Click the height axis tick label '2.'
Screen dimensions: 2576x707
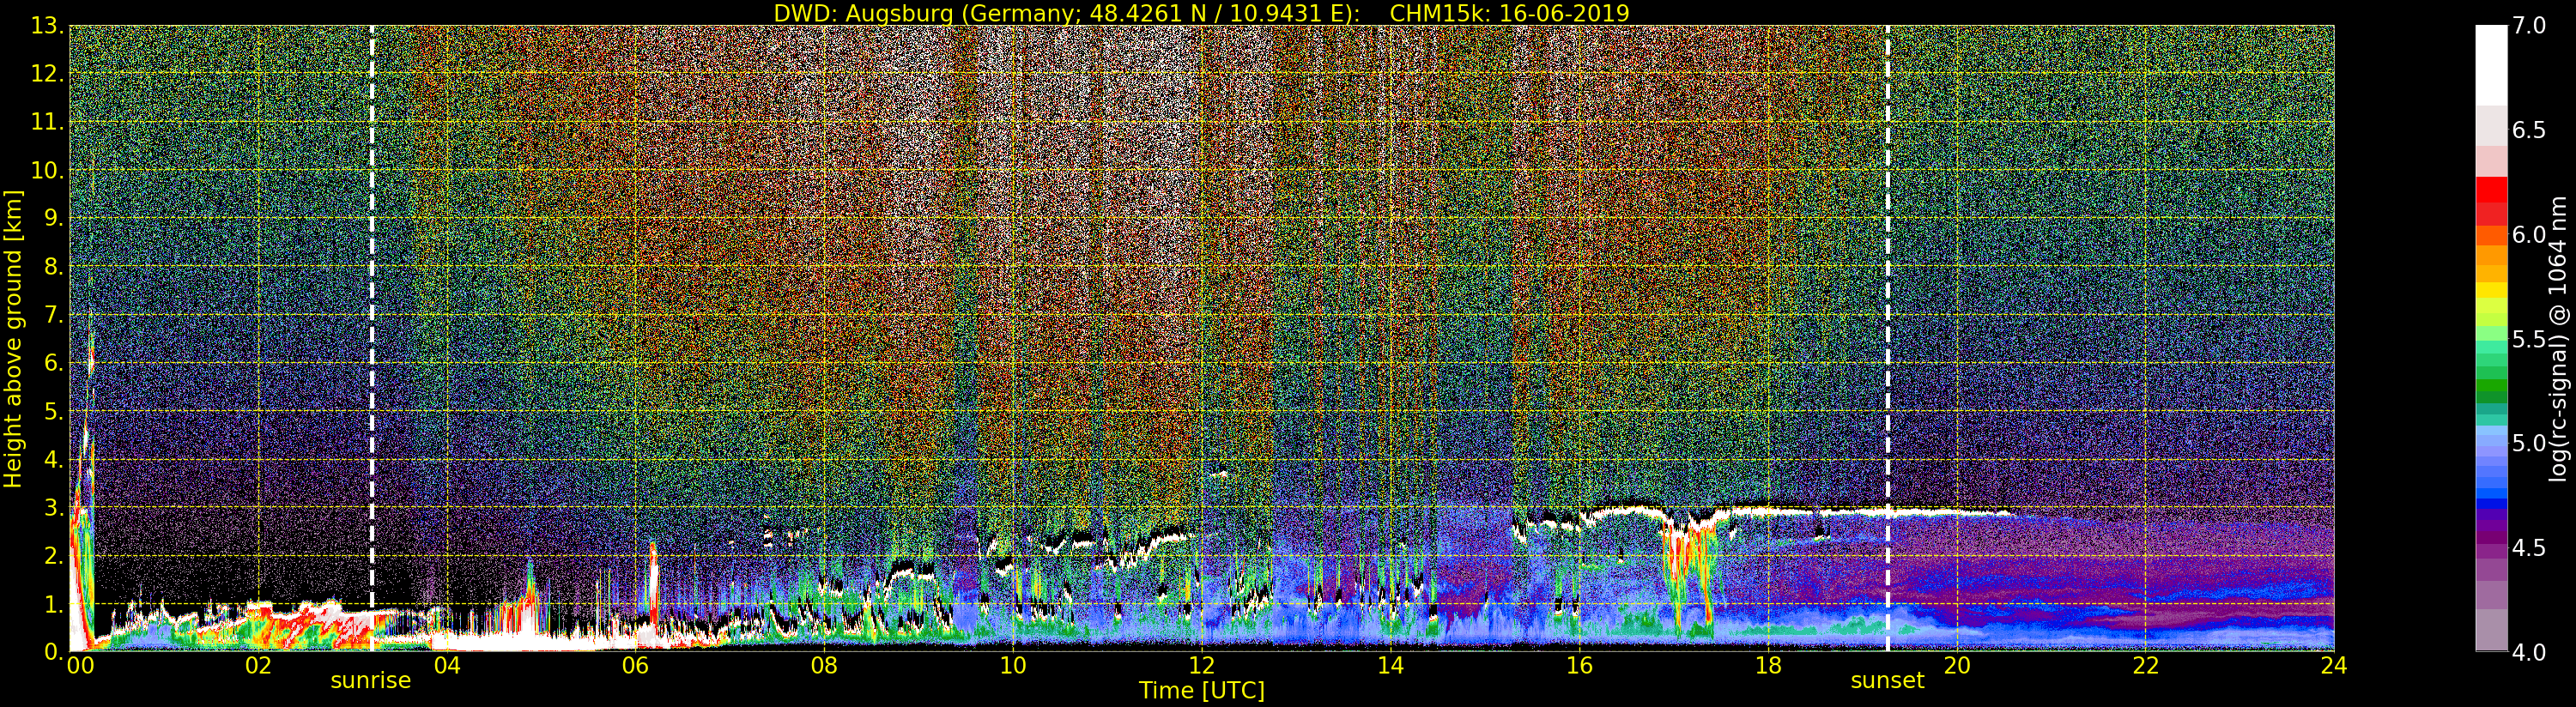(x=54, y=556)
